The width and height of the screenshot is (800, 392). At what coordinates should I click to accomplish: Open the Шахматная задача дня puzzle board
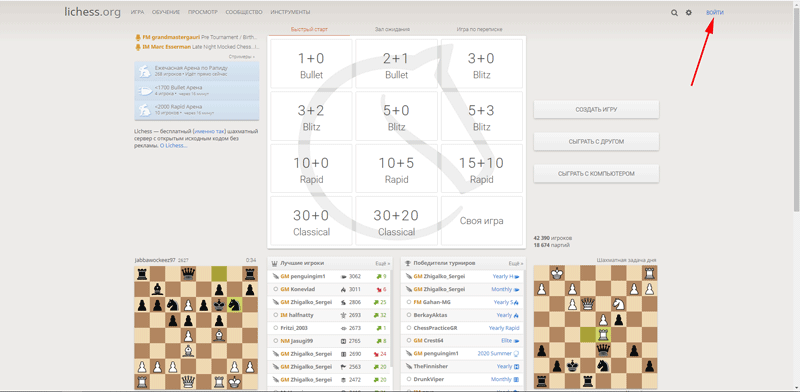(x=595, y=327)
